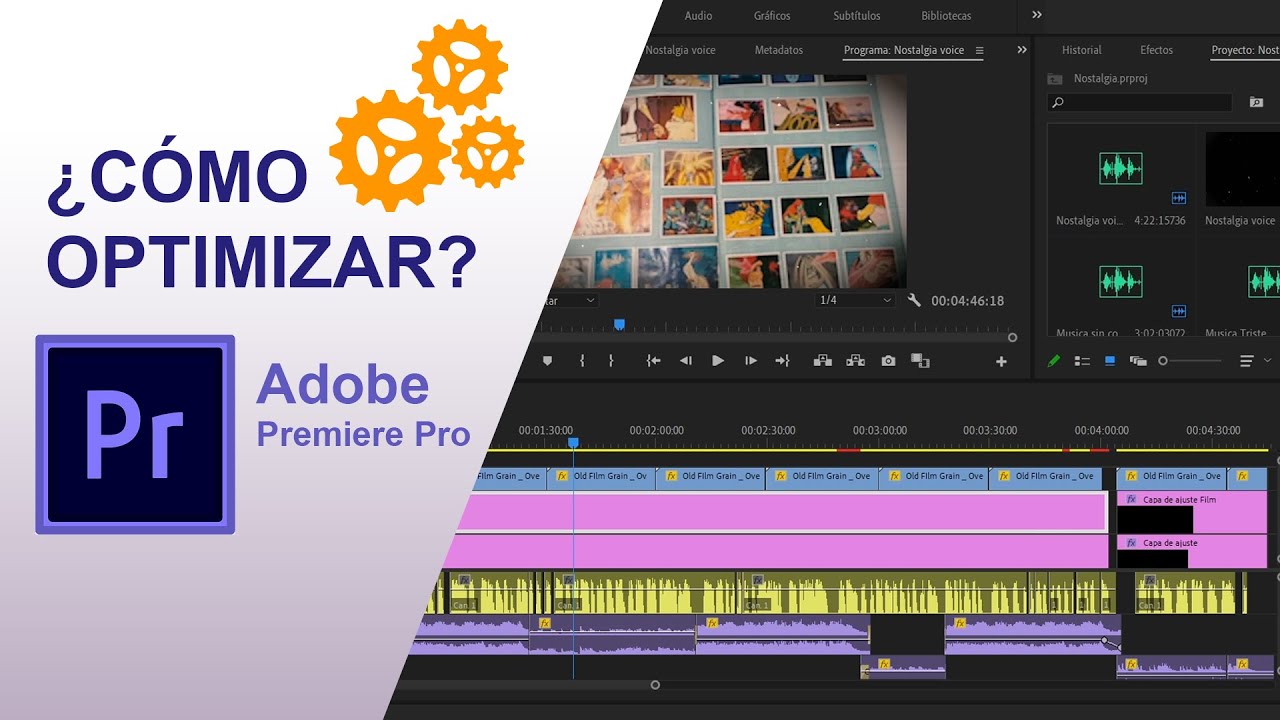Switch to the Efectos panel tab
Image resolution: width=1280 pixels, height=720 pixels.
(1157, 50)
